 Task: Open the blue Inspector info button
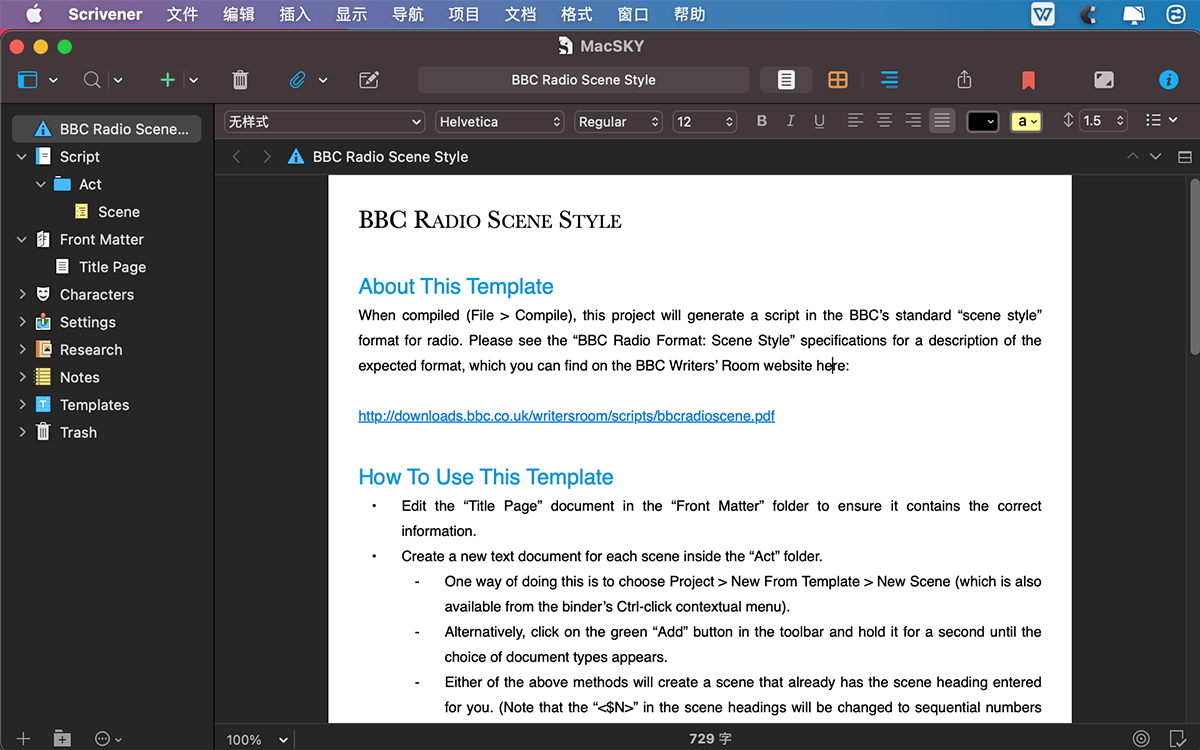[1168, 80]
